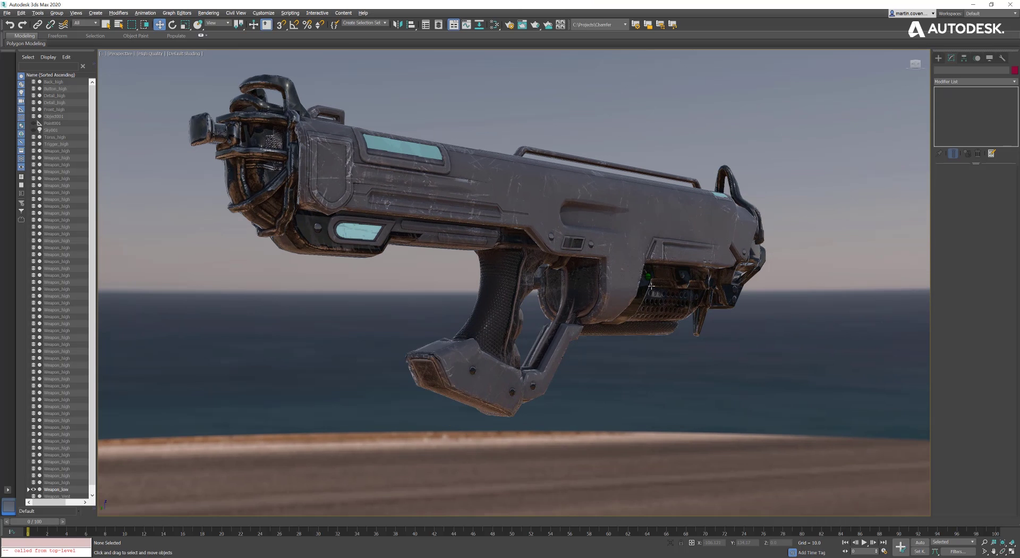Open the Create tab in command panel
Viewport: 1020px width, 558px height.
pyautogui.click(x=938, y=58)
